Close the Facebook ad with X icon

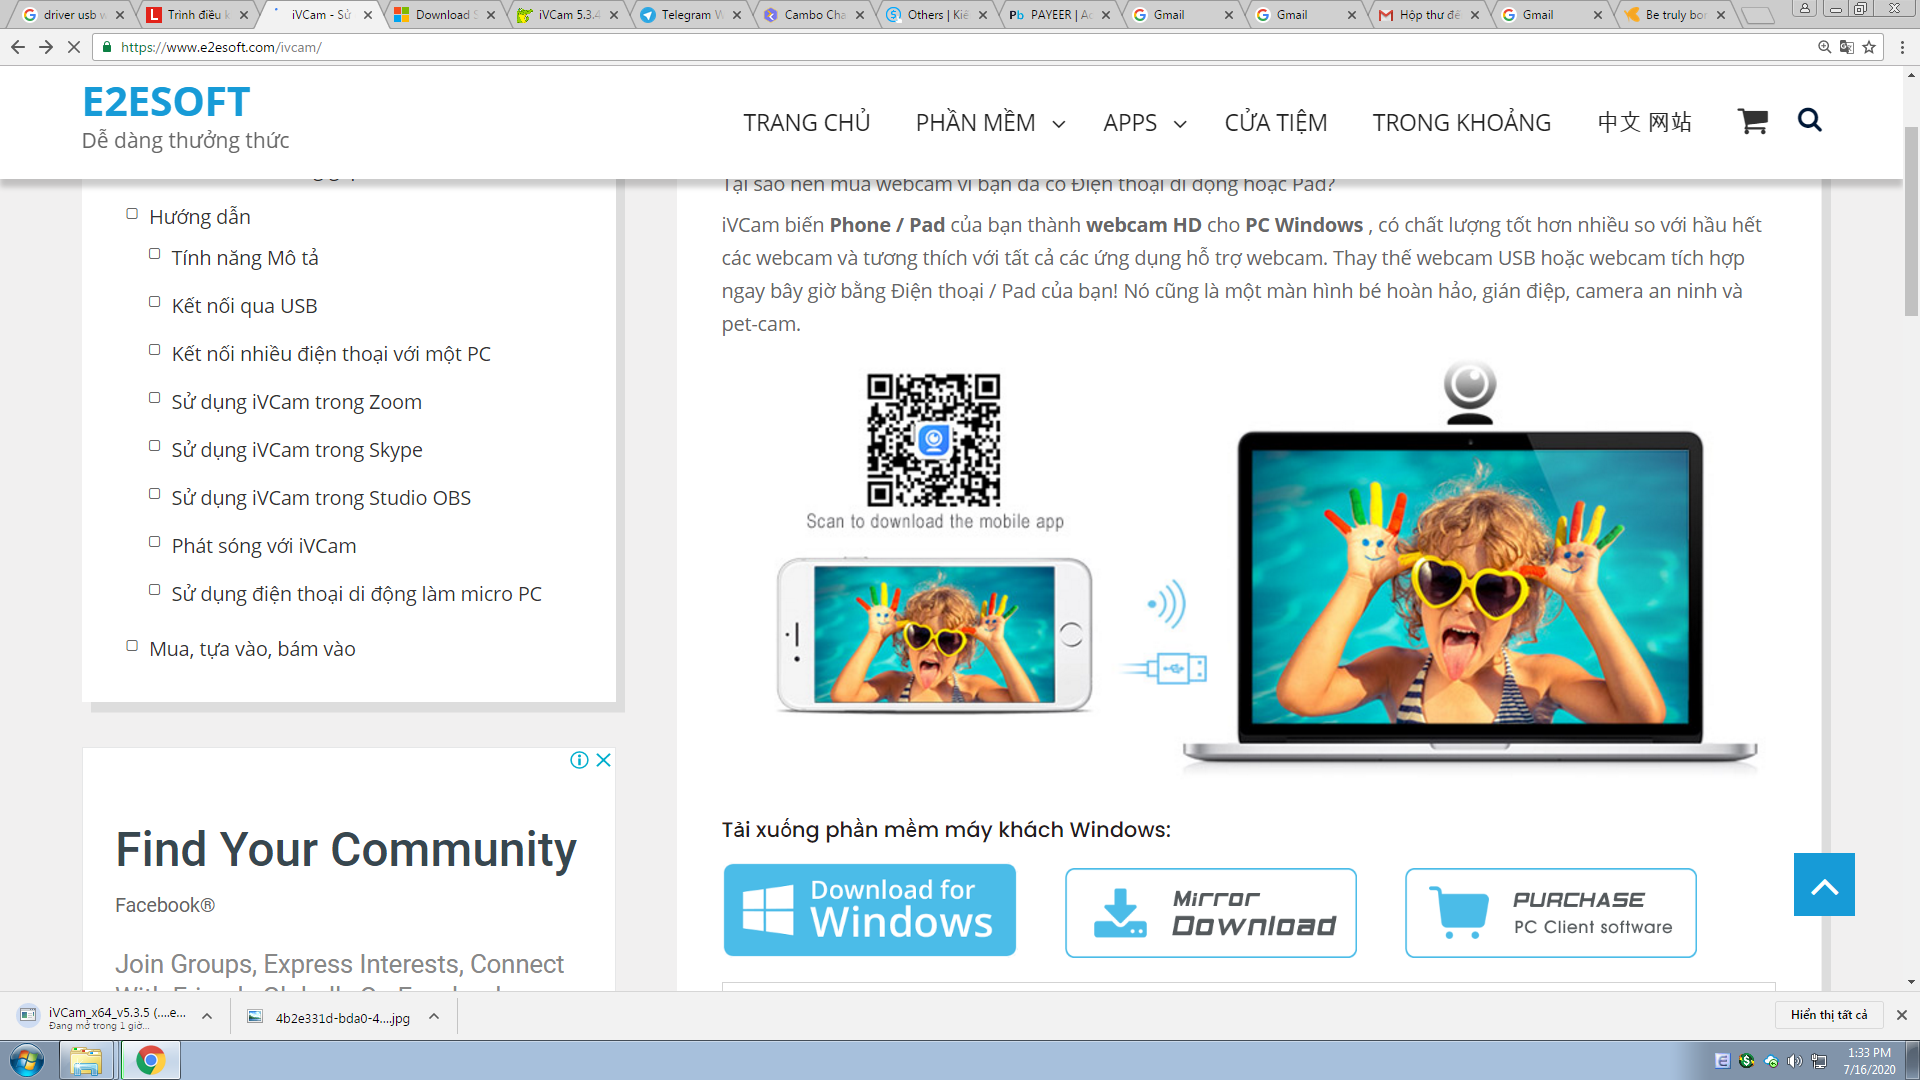pos(604,760)
